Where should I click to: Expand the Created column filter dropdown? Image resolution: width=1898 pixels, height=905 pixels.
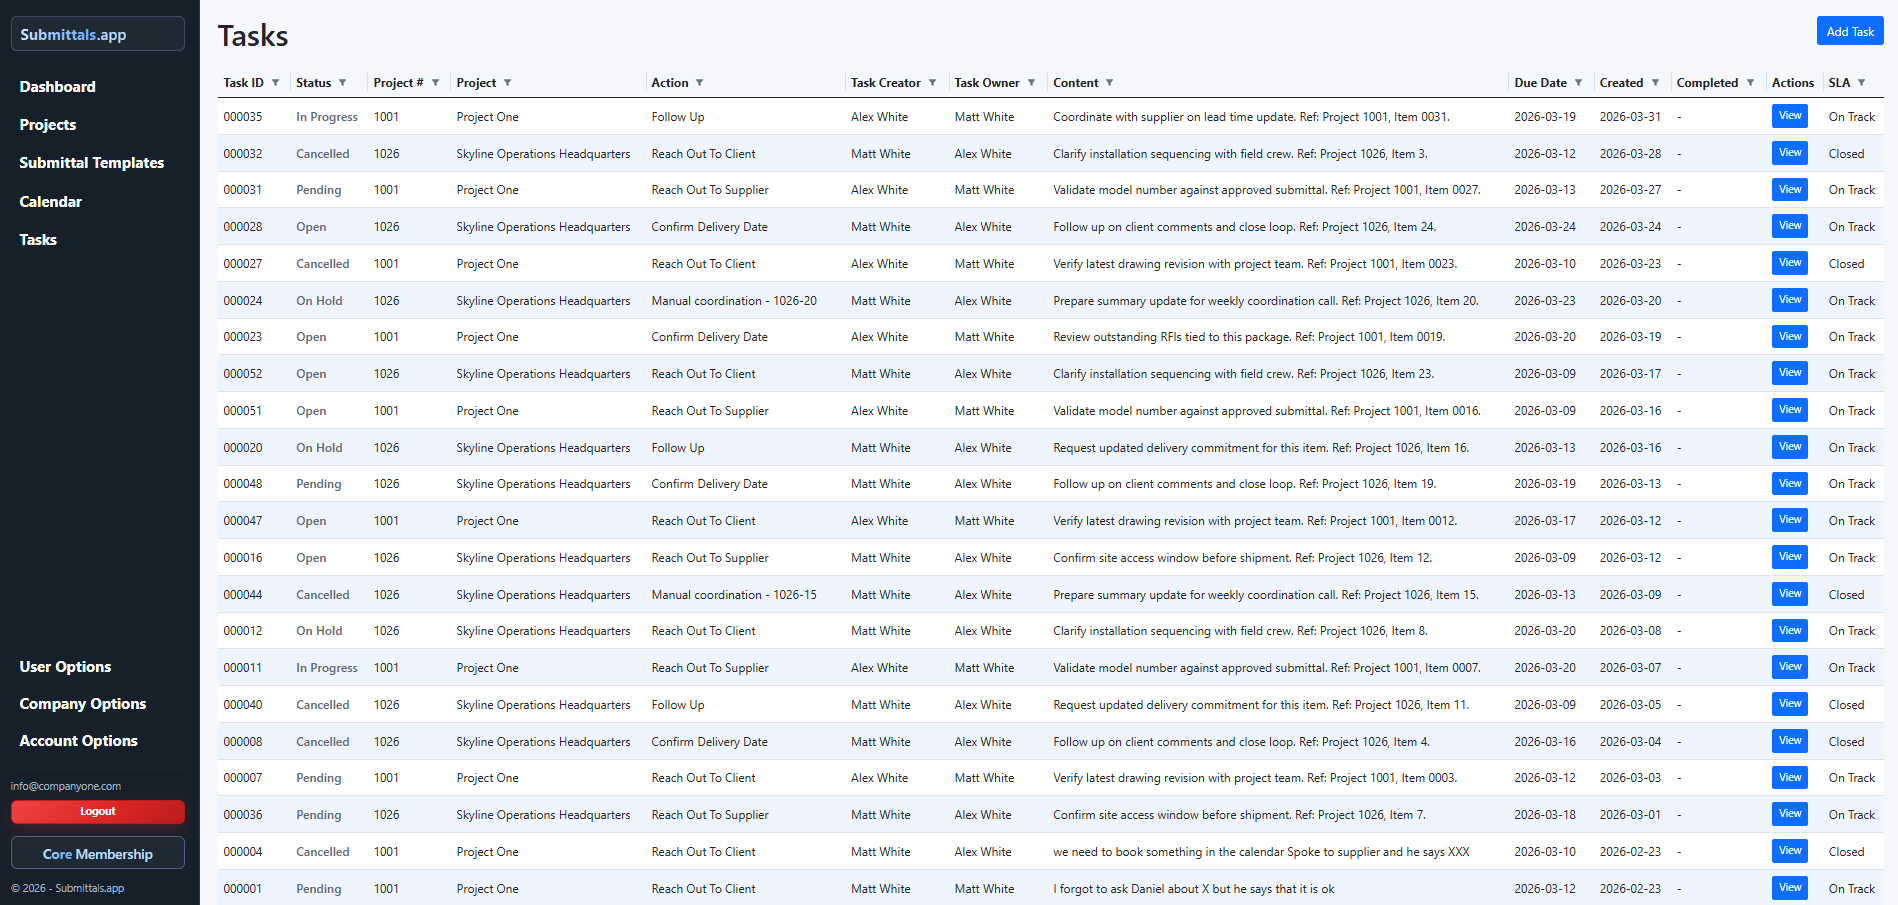click(x=1655, y=83)
